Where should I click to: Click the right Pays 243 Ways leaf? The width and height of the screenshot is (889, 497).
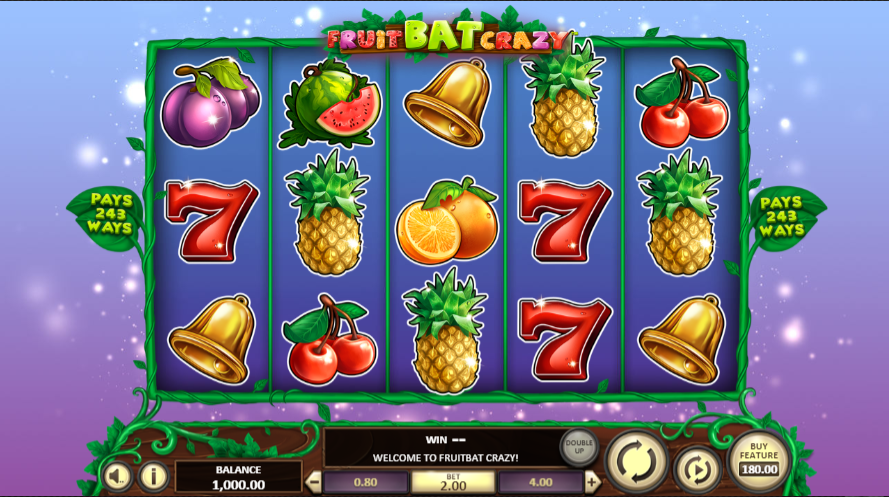coord(784,216)
